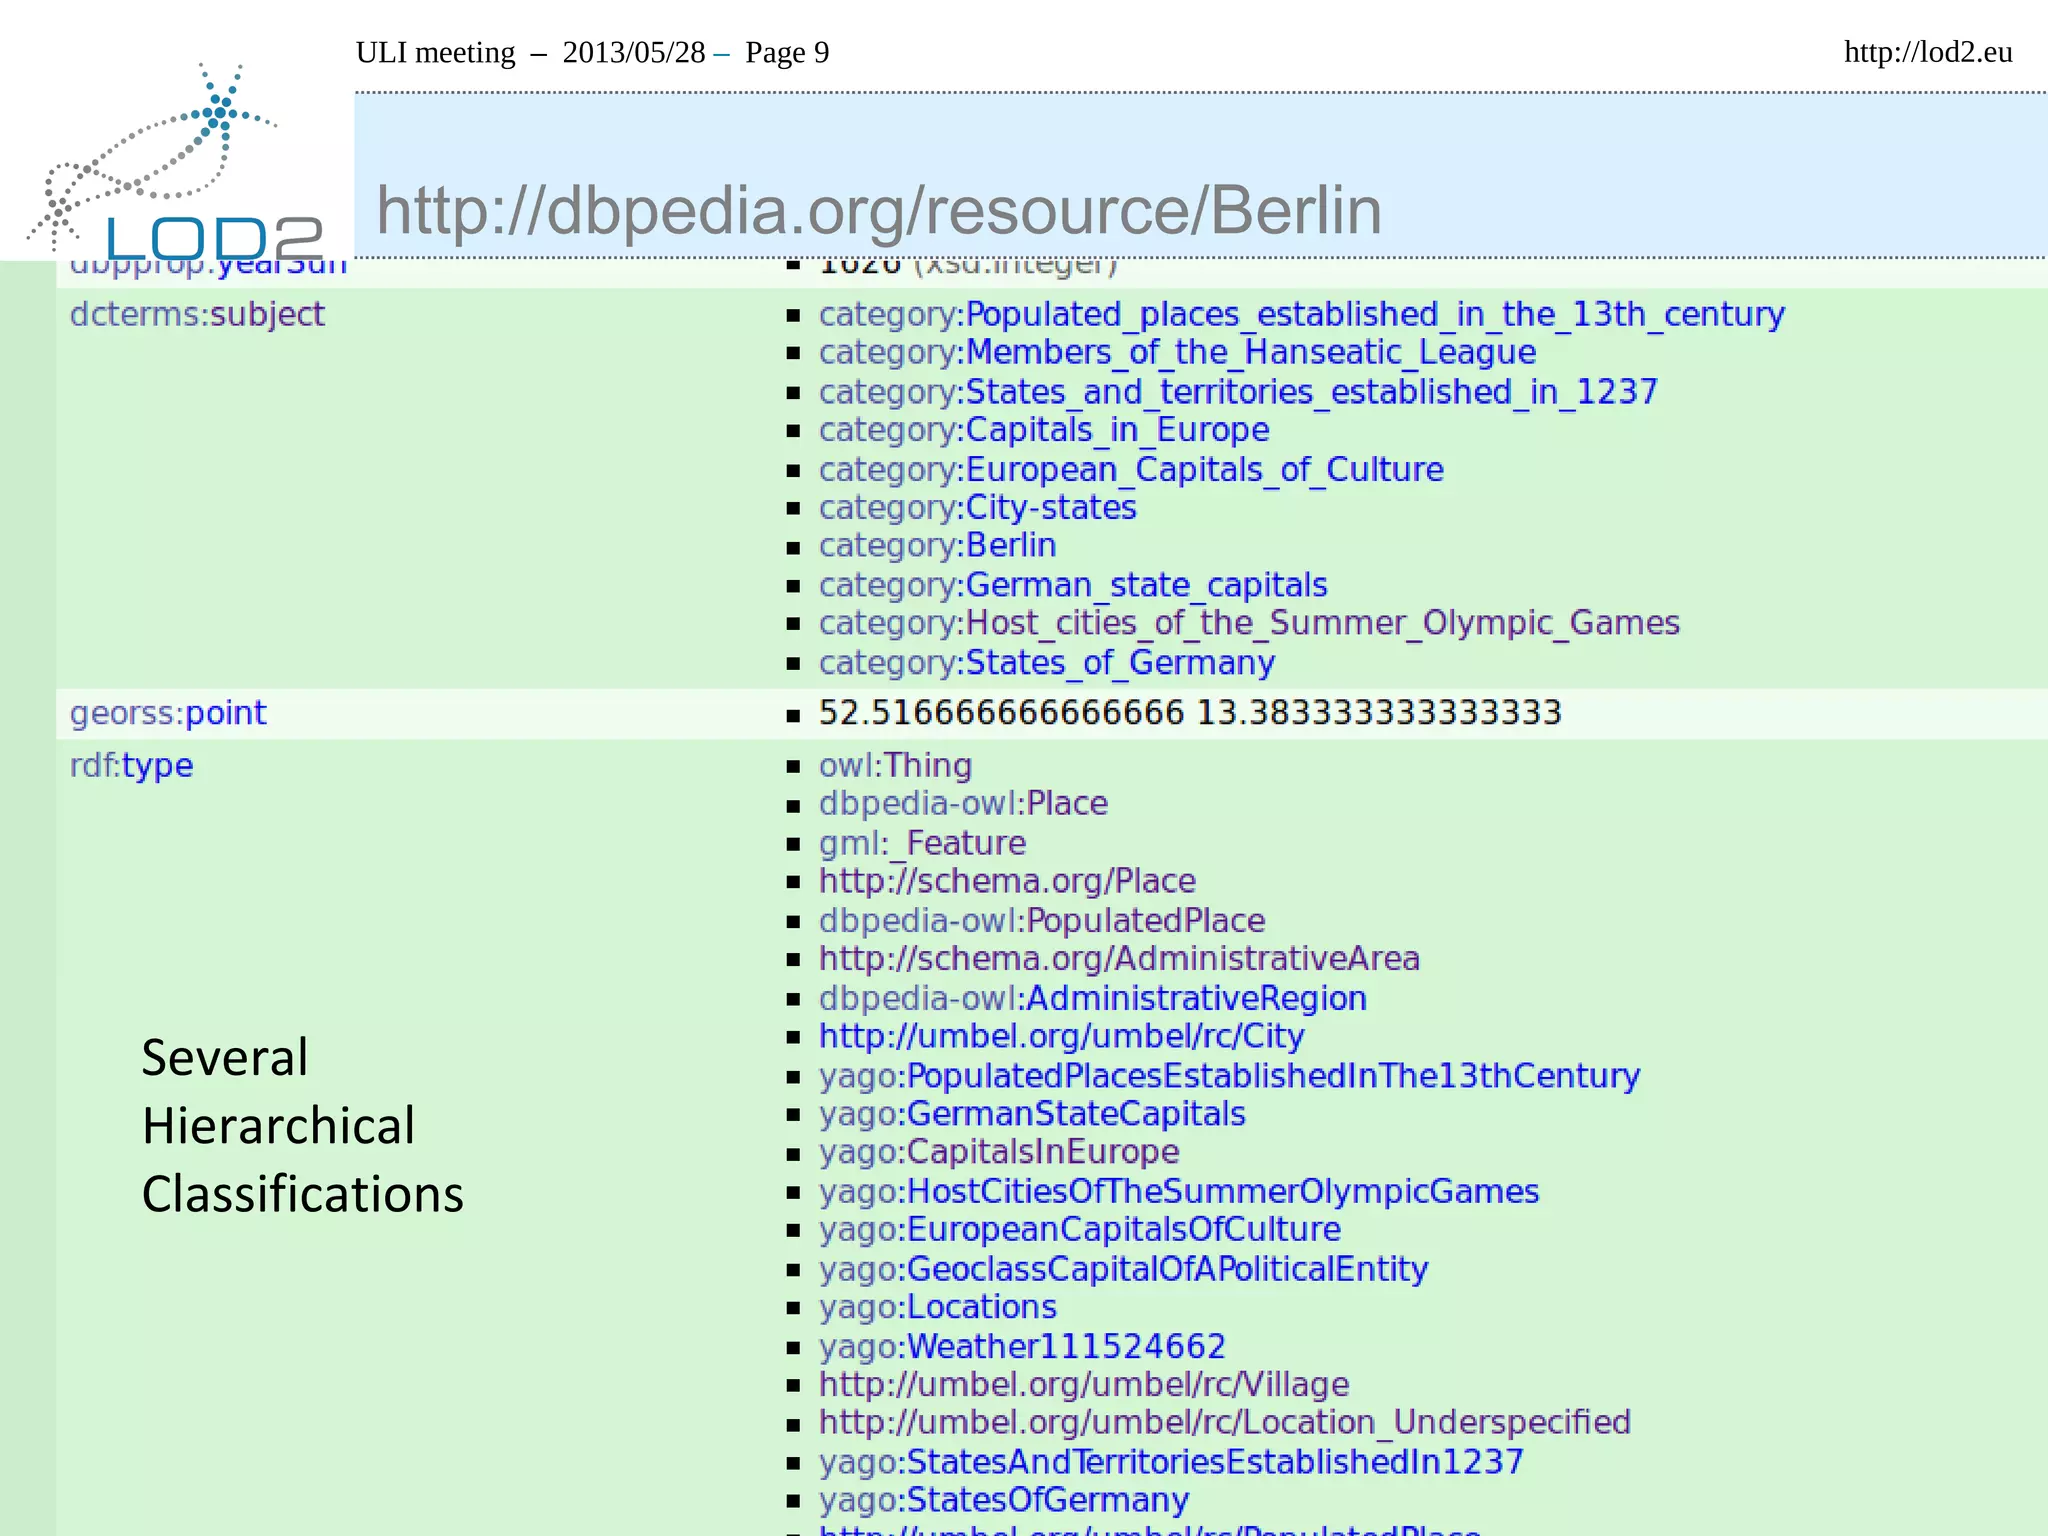
Task: Select the 52.5166 13.3833 coordinates value
Action: (x=1190, y=713)
